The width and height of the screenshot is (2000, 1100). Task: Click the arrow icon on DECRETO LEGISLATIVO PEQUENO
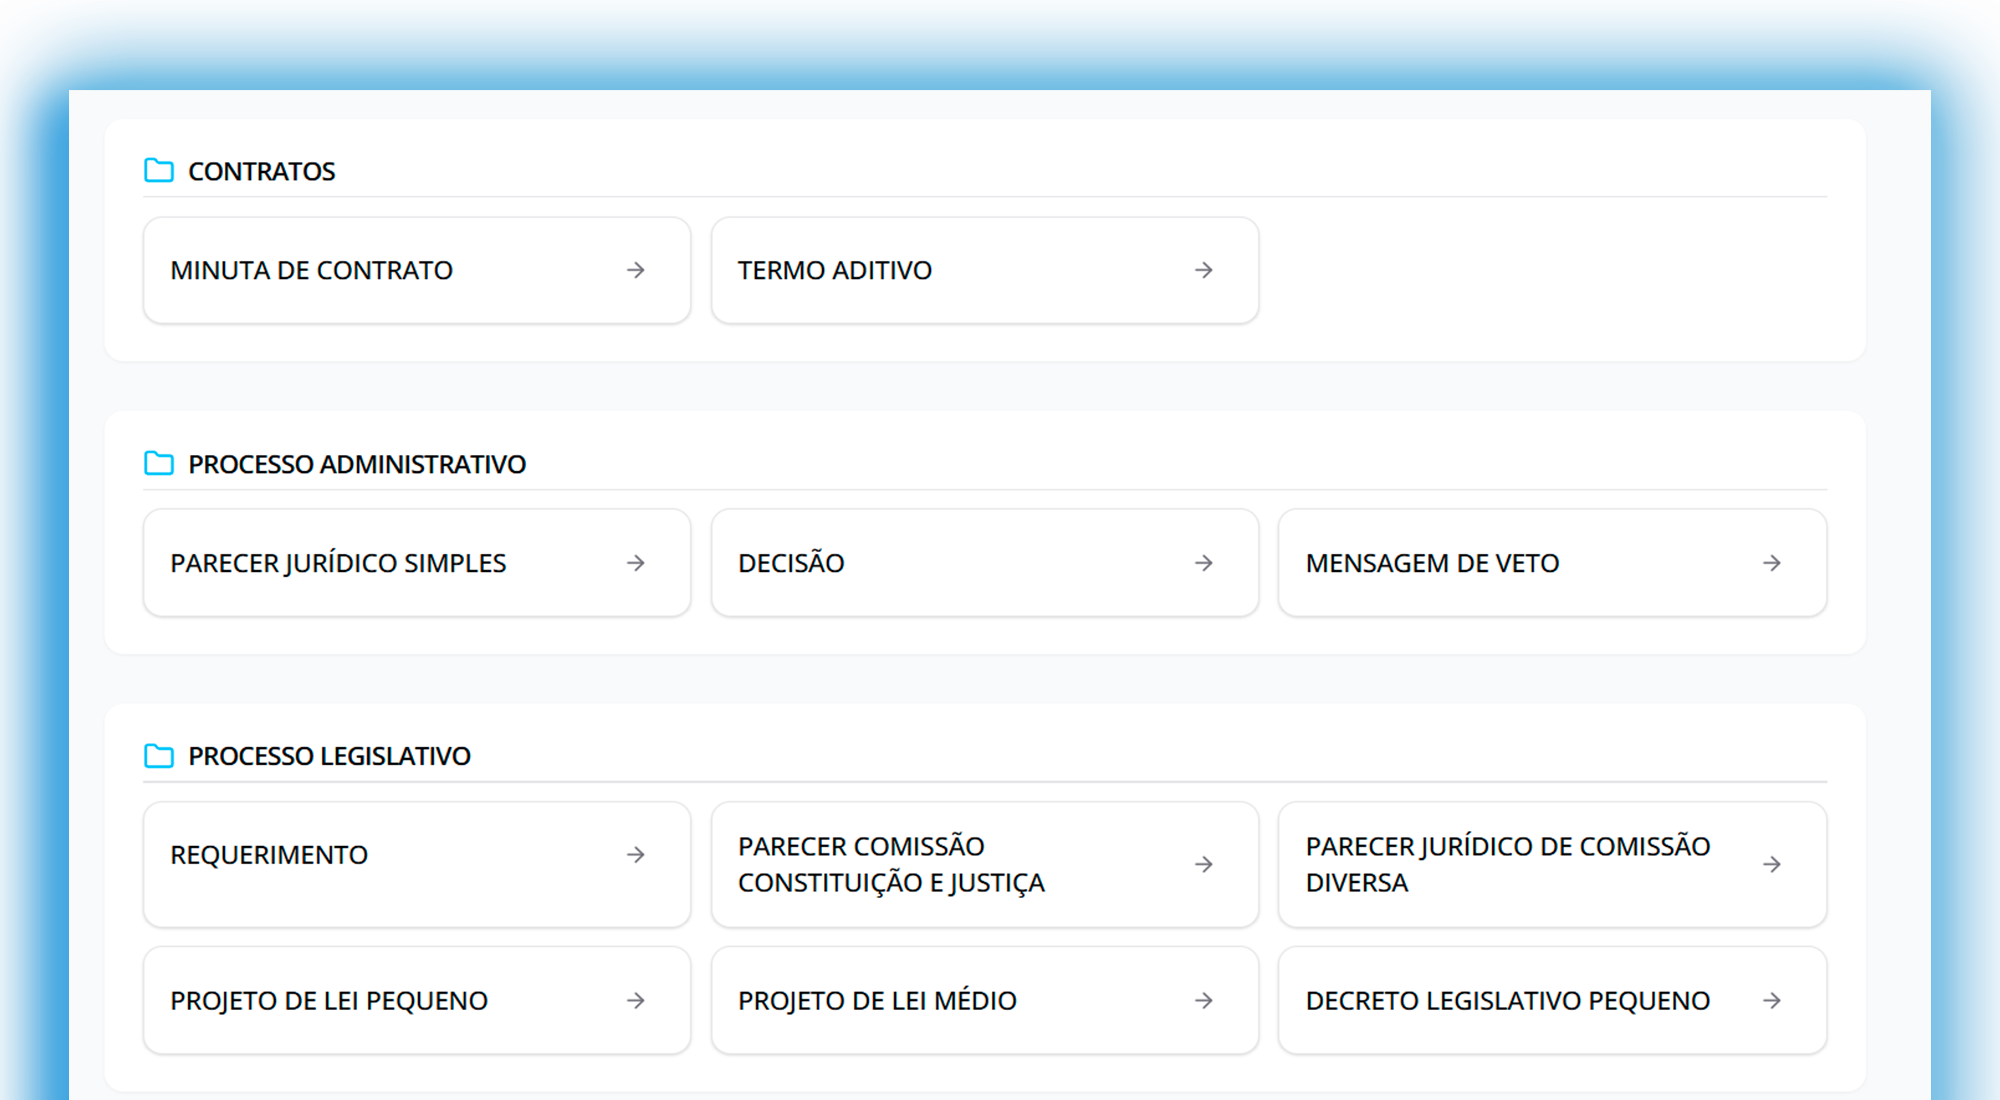pyautogui.click(x=1772, y=1000)
